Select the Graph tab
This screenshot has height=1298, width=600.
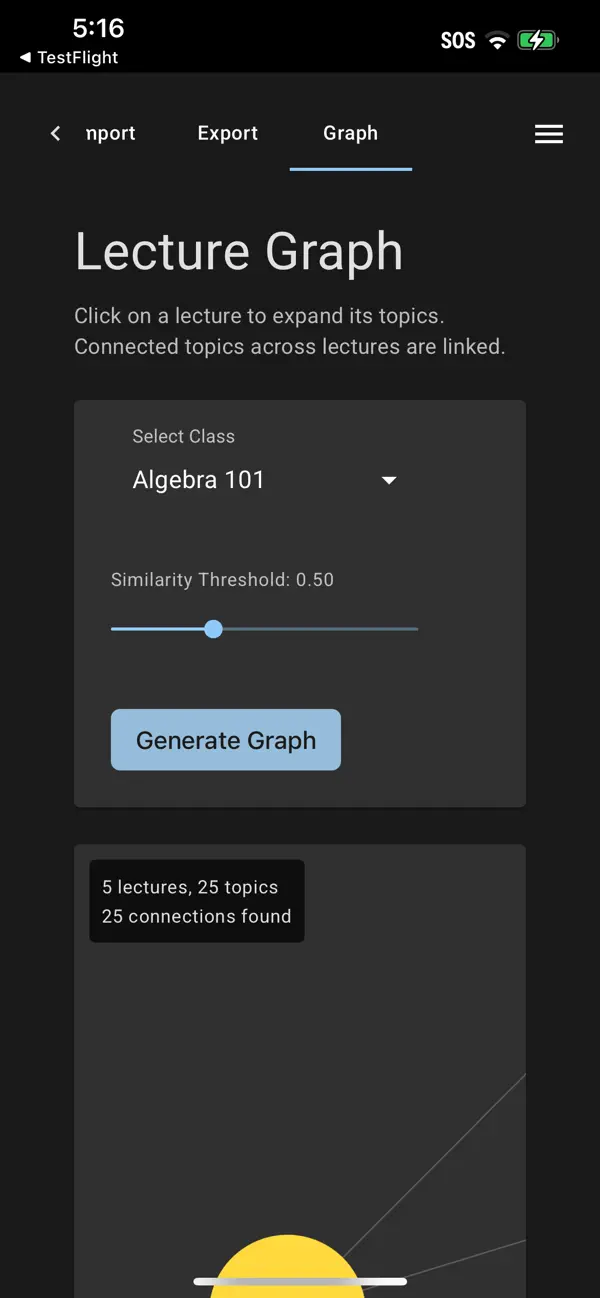click(x=350, y=133)
